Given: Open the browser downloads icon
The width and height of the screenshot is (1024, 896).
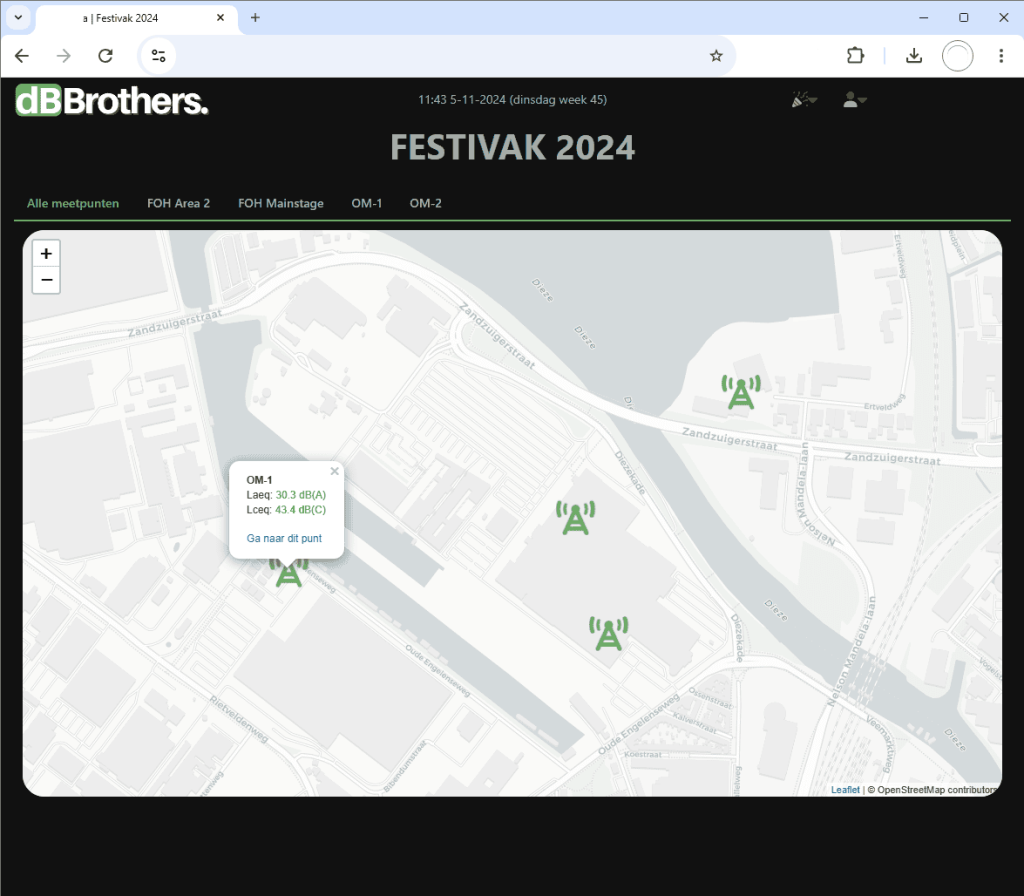Looking at the screenshot, I should (x=913, y=56).
